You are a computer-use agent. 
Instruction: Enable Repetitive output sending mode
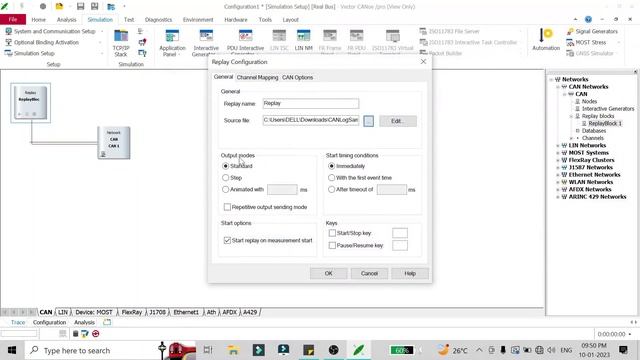pyautogui.click(x=227, y=207)
